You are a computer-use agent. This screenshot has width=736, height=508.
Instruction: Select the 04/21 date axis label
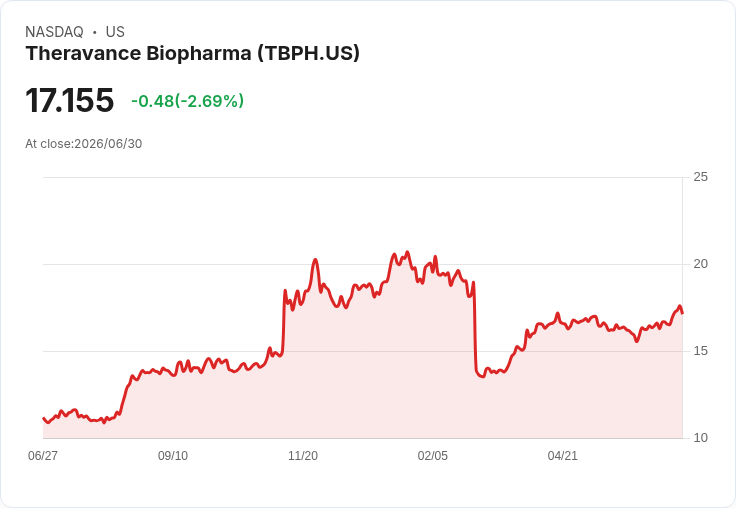(x=562, y=455)
